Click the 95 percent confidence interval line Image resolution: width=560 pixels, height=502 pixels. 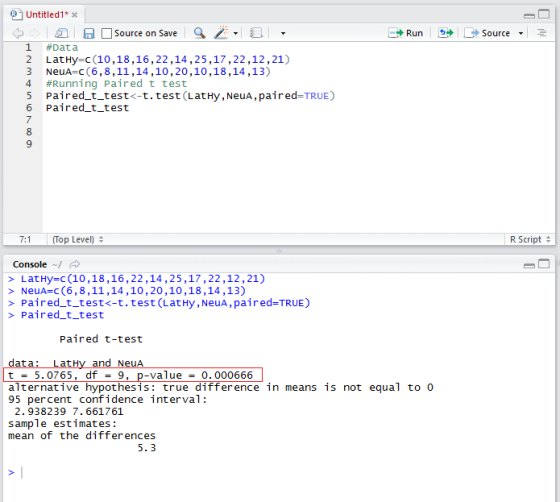tap(108, 400)
